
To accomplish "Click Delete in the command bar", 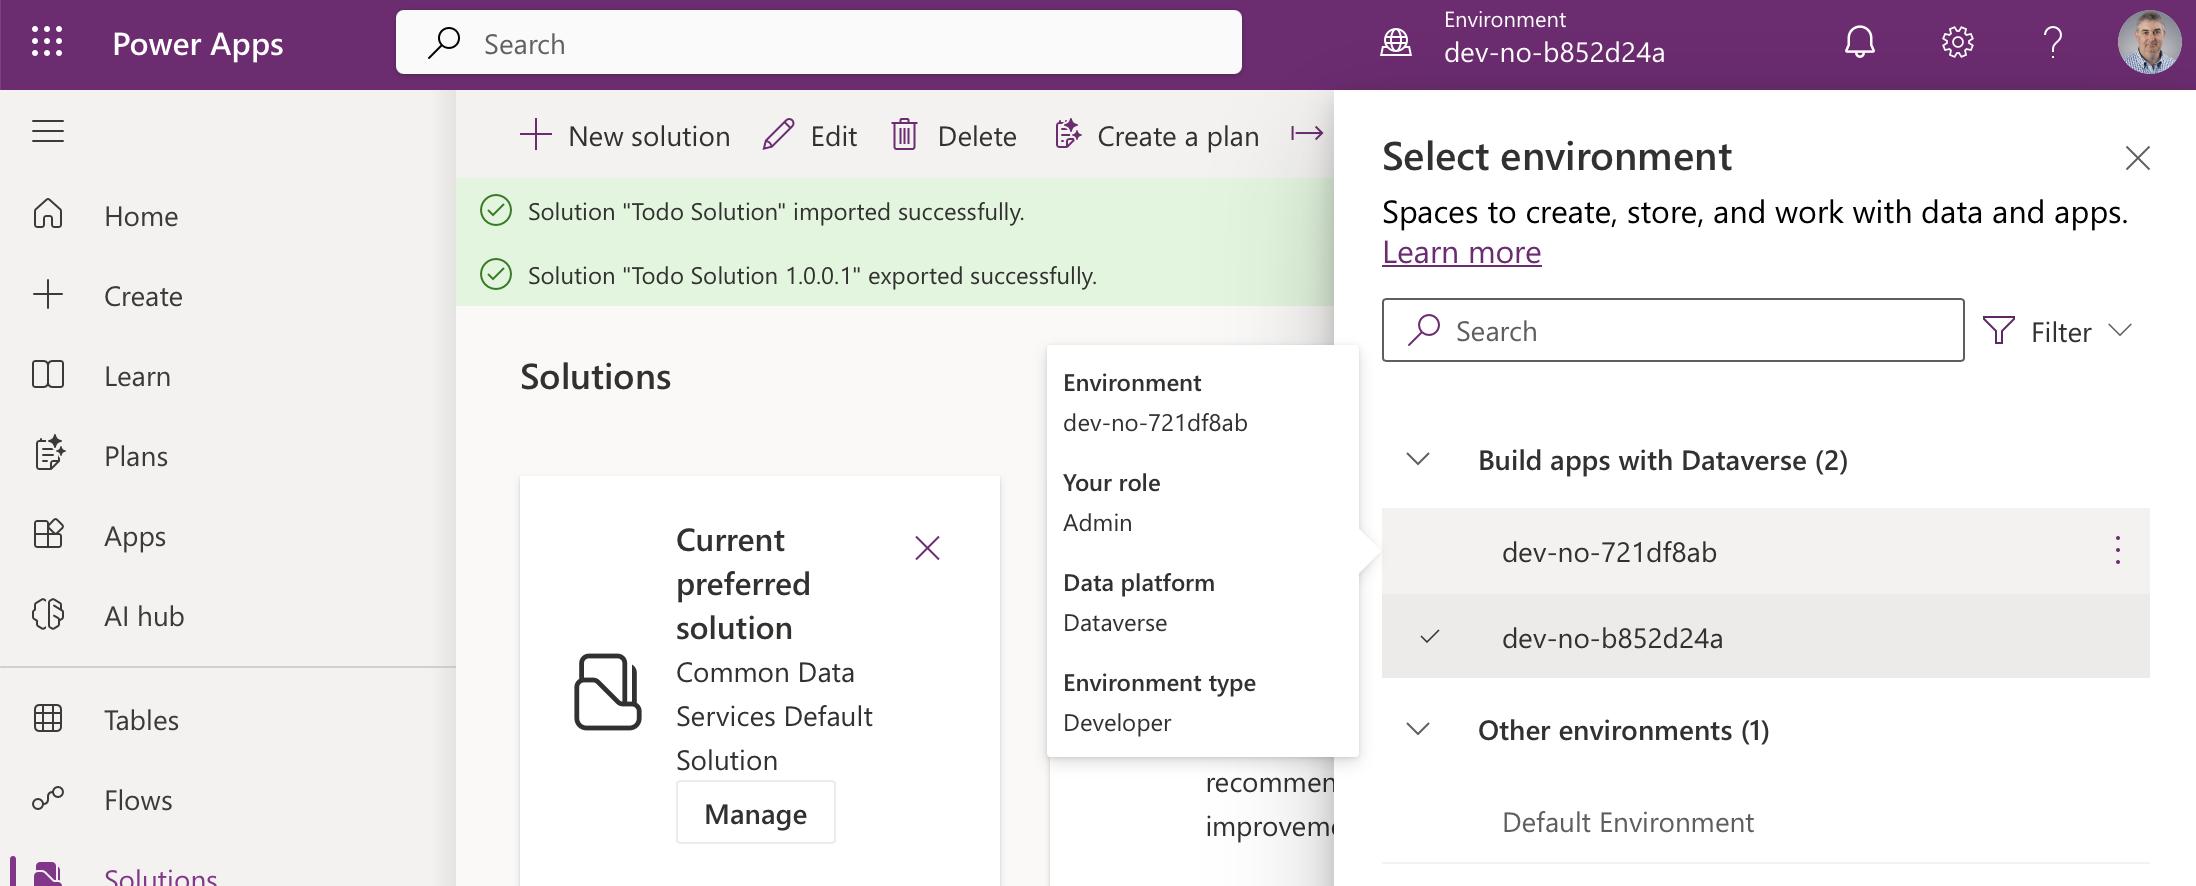I will 954,135.
